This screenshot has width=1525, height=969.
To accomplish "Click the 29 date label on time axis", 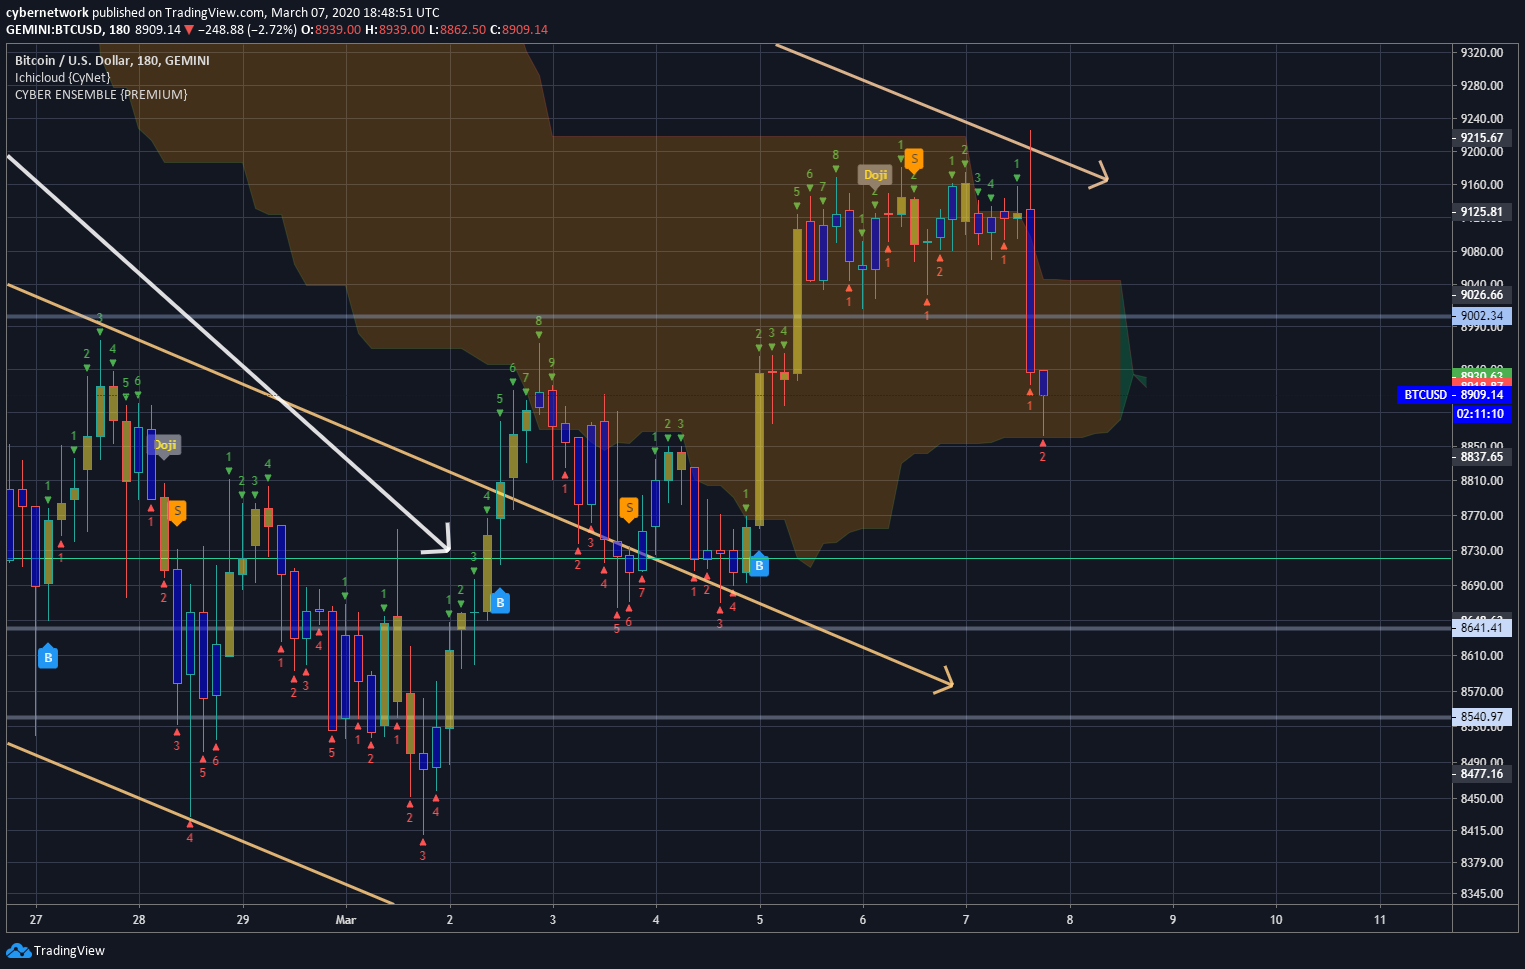I will click(243, 920).
